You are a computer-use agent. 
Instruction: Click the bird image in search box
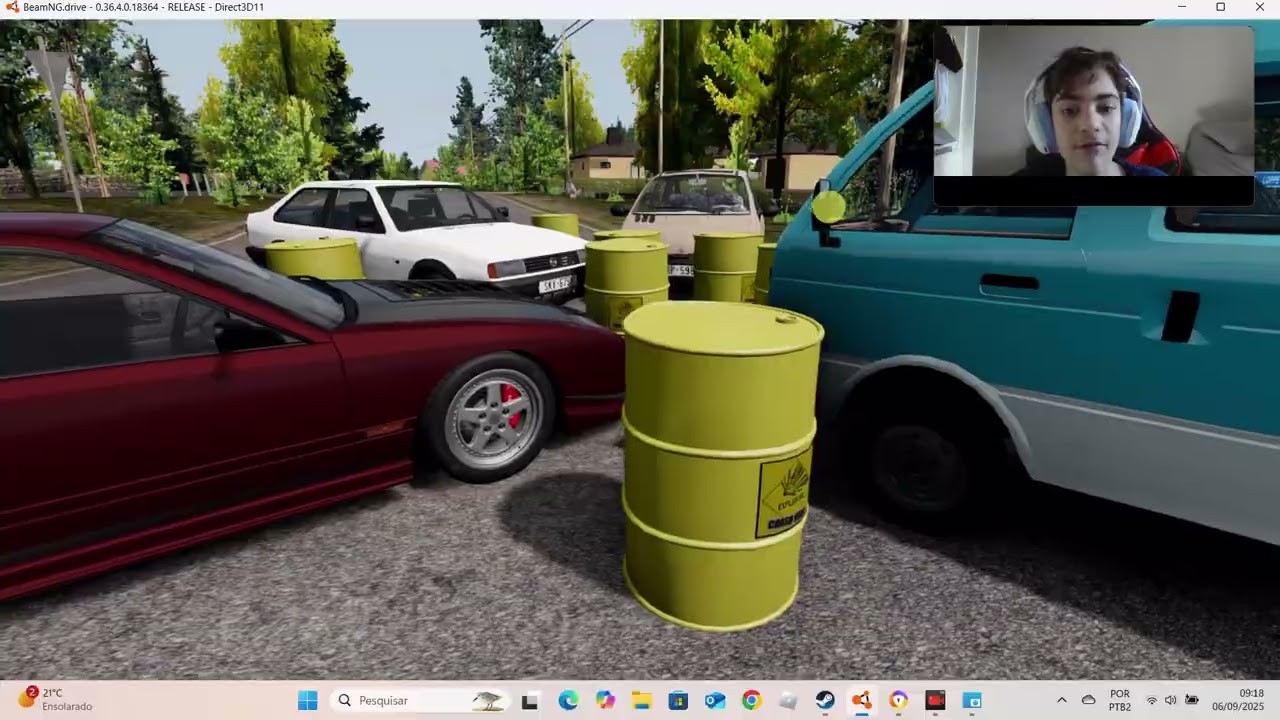click(487, 700)
